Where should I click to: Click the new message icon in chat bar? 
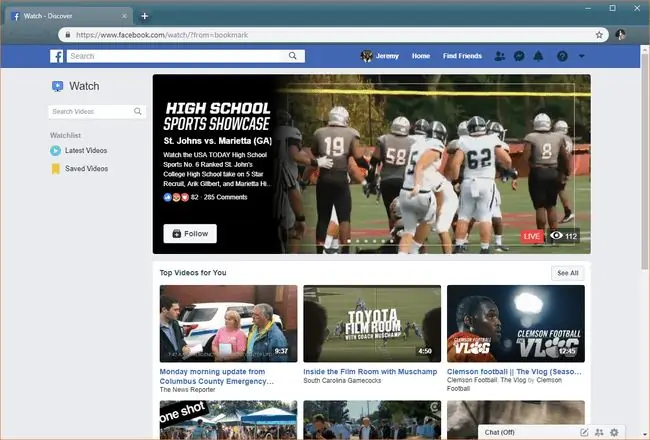click(x=584, y=433)
